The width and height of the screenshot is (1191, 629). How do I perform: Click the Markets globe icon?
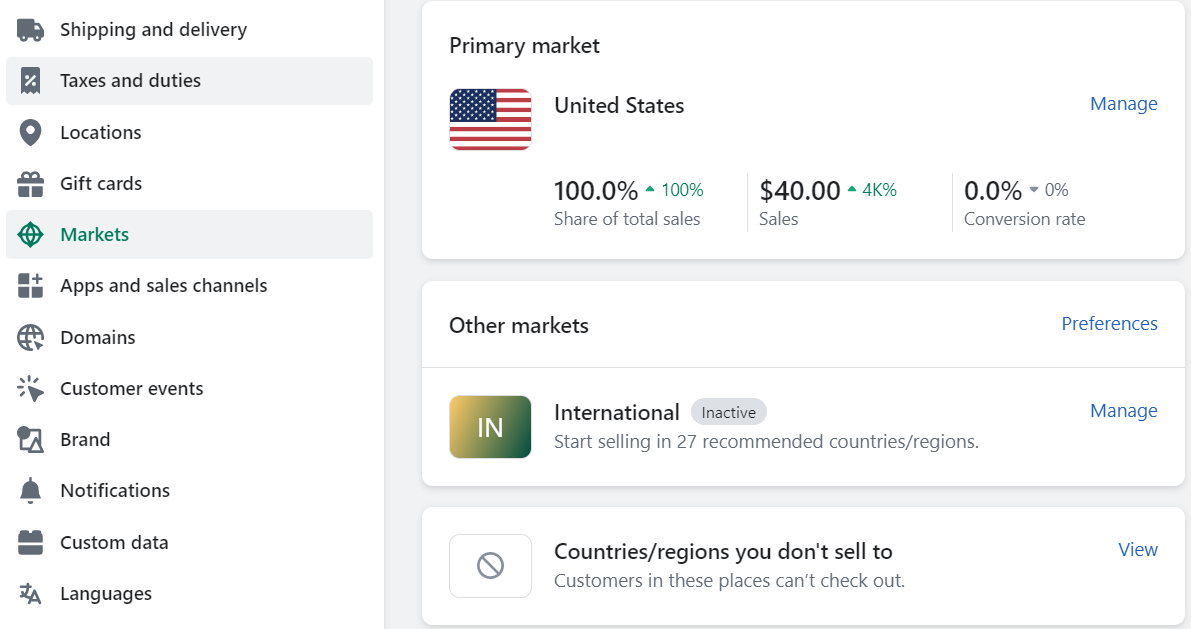pyautogui.click(x=31, y=235)
